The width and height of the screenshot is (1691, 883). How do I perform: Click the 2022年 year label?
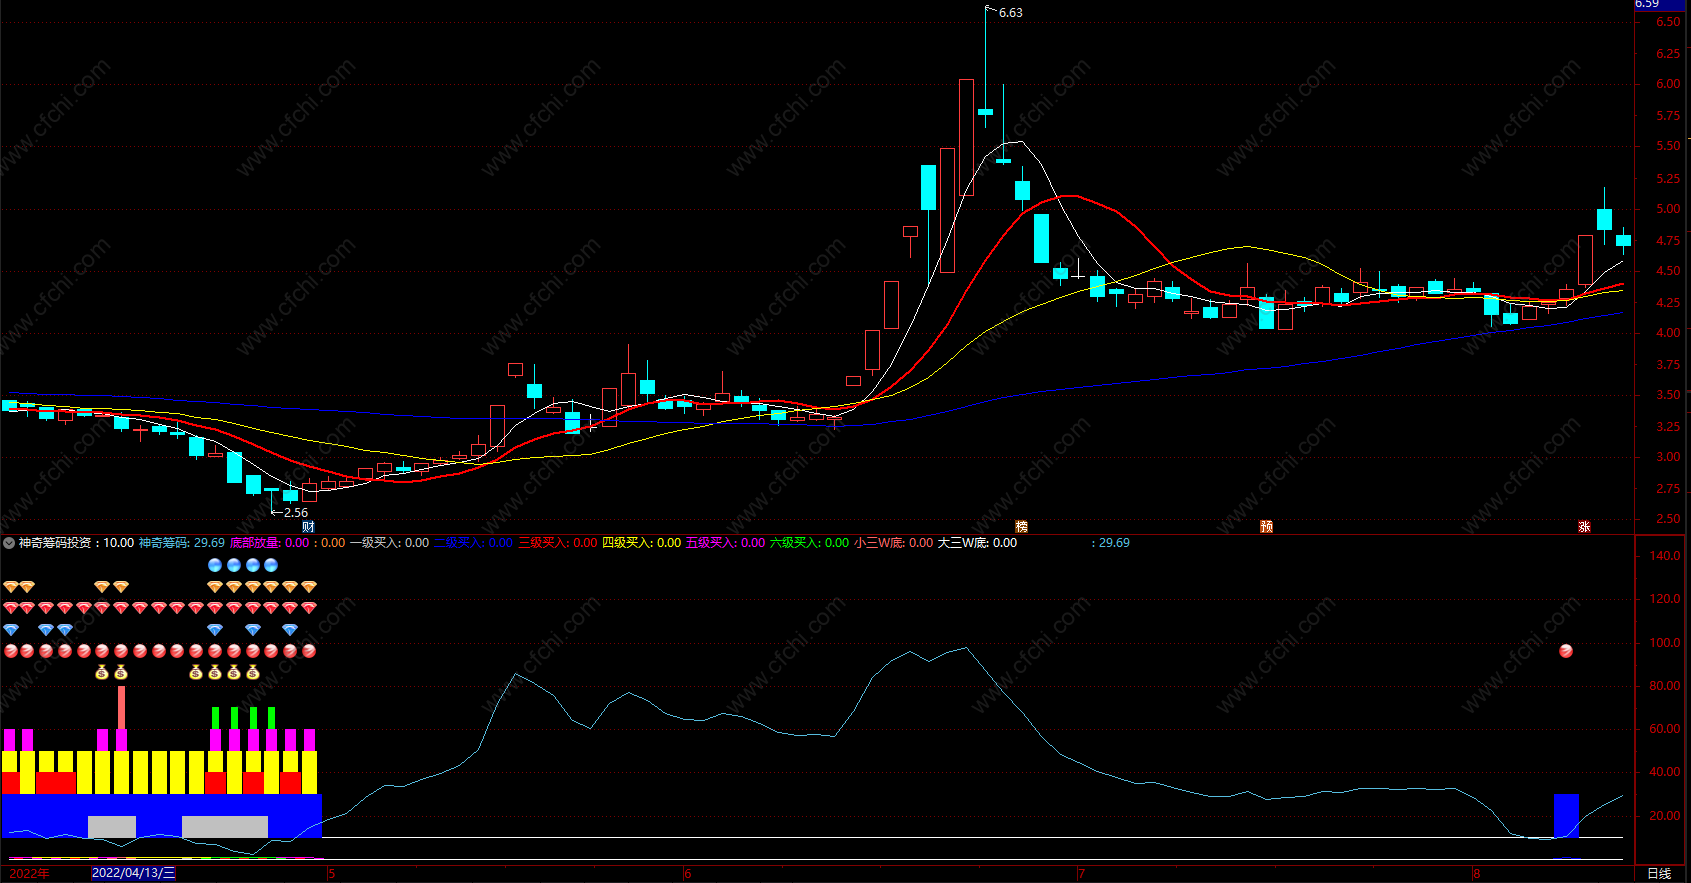[x=29, y=873]
